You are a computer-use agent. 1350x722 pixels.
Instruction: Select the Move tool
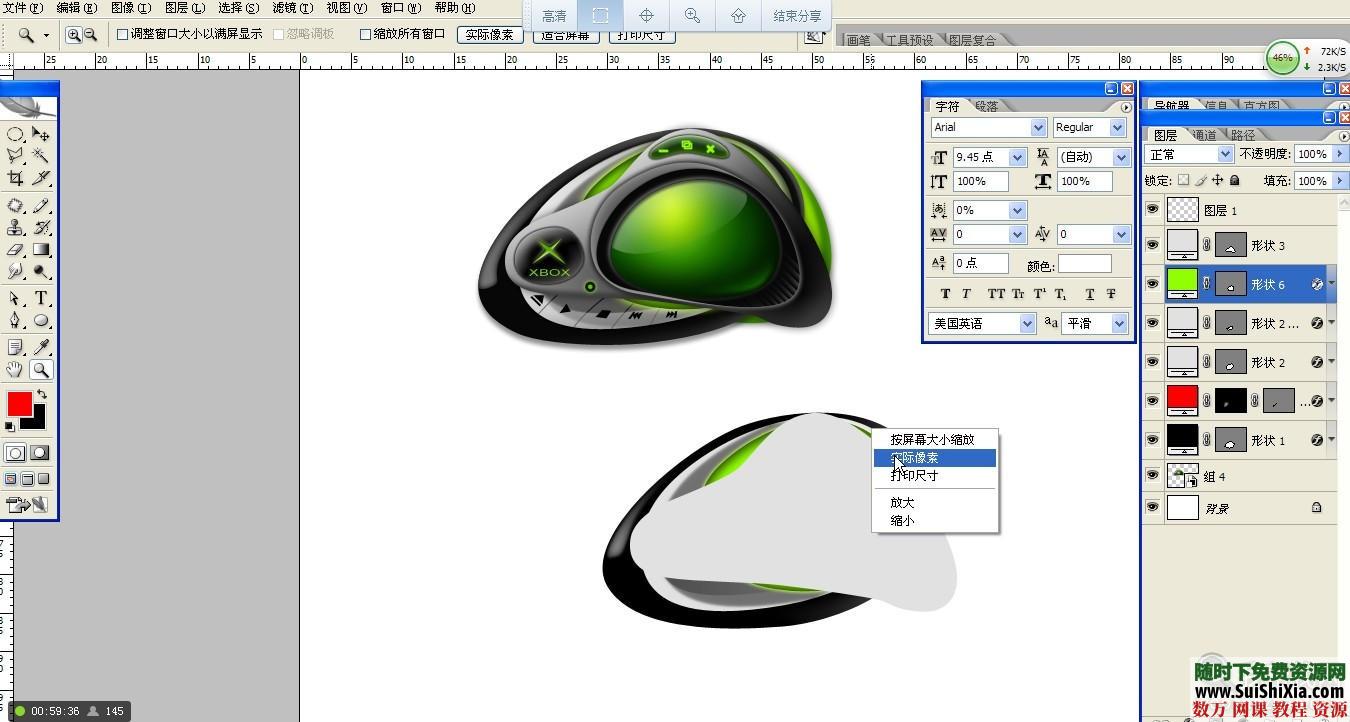click(41, 134)
